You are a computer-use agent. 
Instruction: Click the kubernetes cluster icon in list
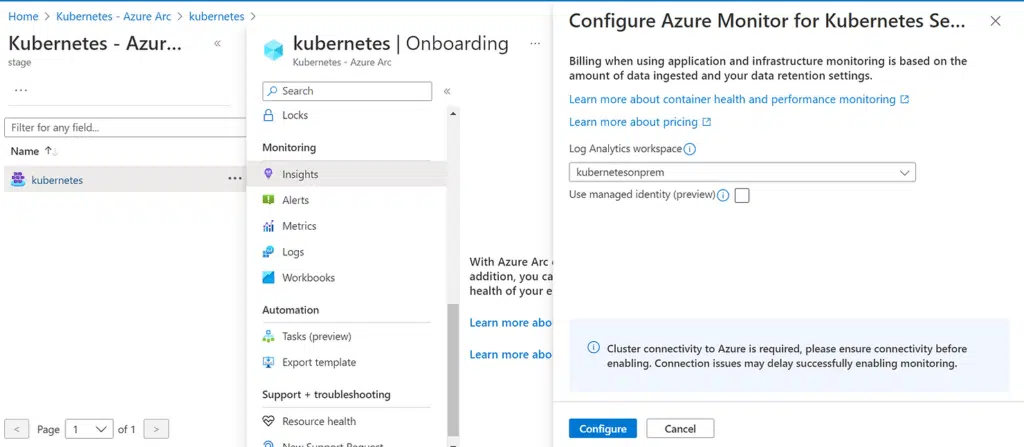click(x=18, y=180)
